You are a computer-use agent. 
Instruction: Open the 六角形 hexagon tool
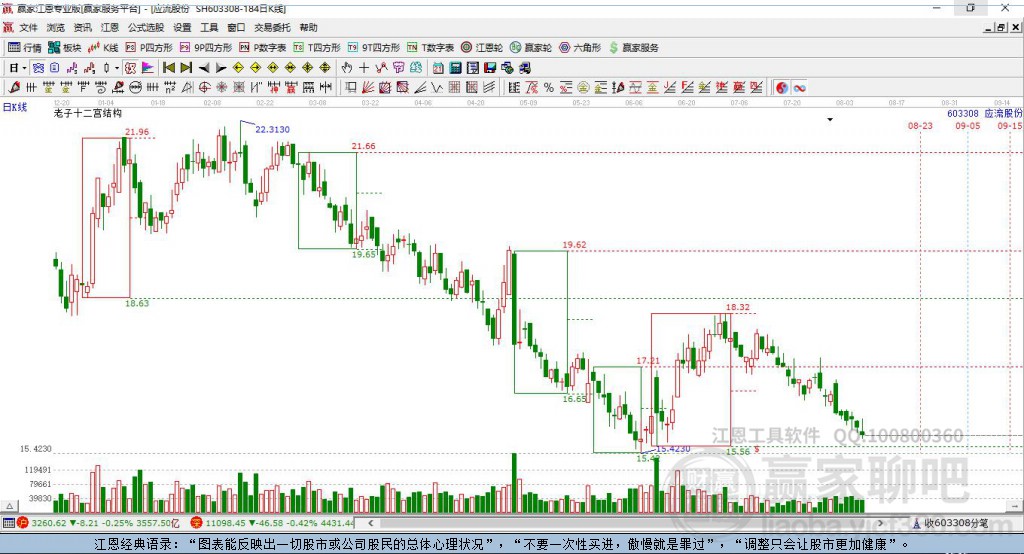click(x=580, y=48)
